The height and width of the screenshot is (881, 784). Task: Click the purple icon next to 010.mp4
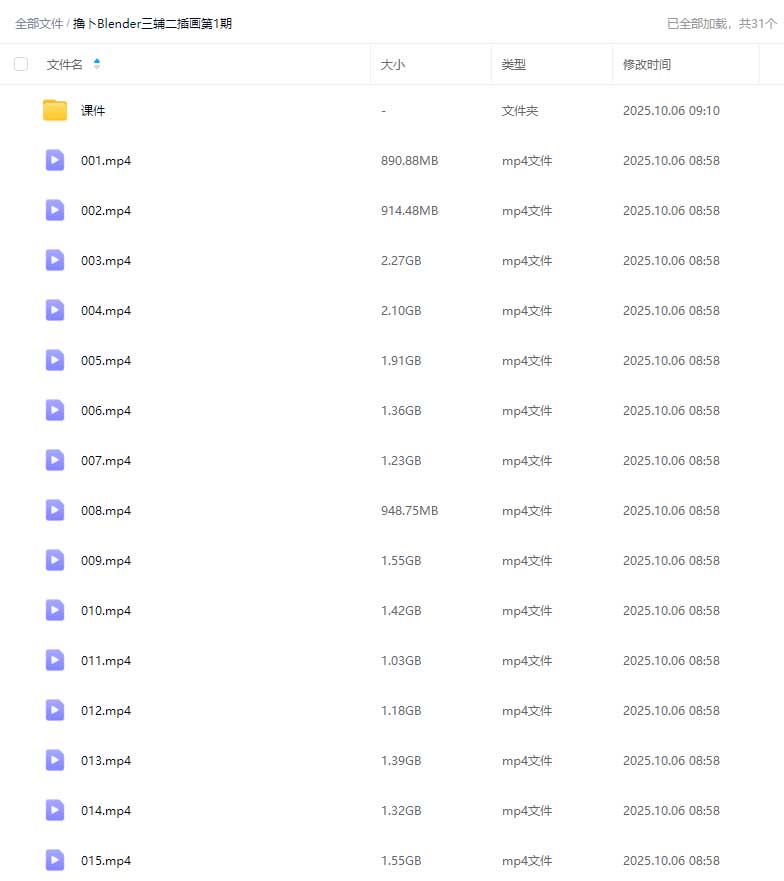coord(55,610)
